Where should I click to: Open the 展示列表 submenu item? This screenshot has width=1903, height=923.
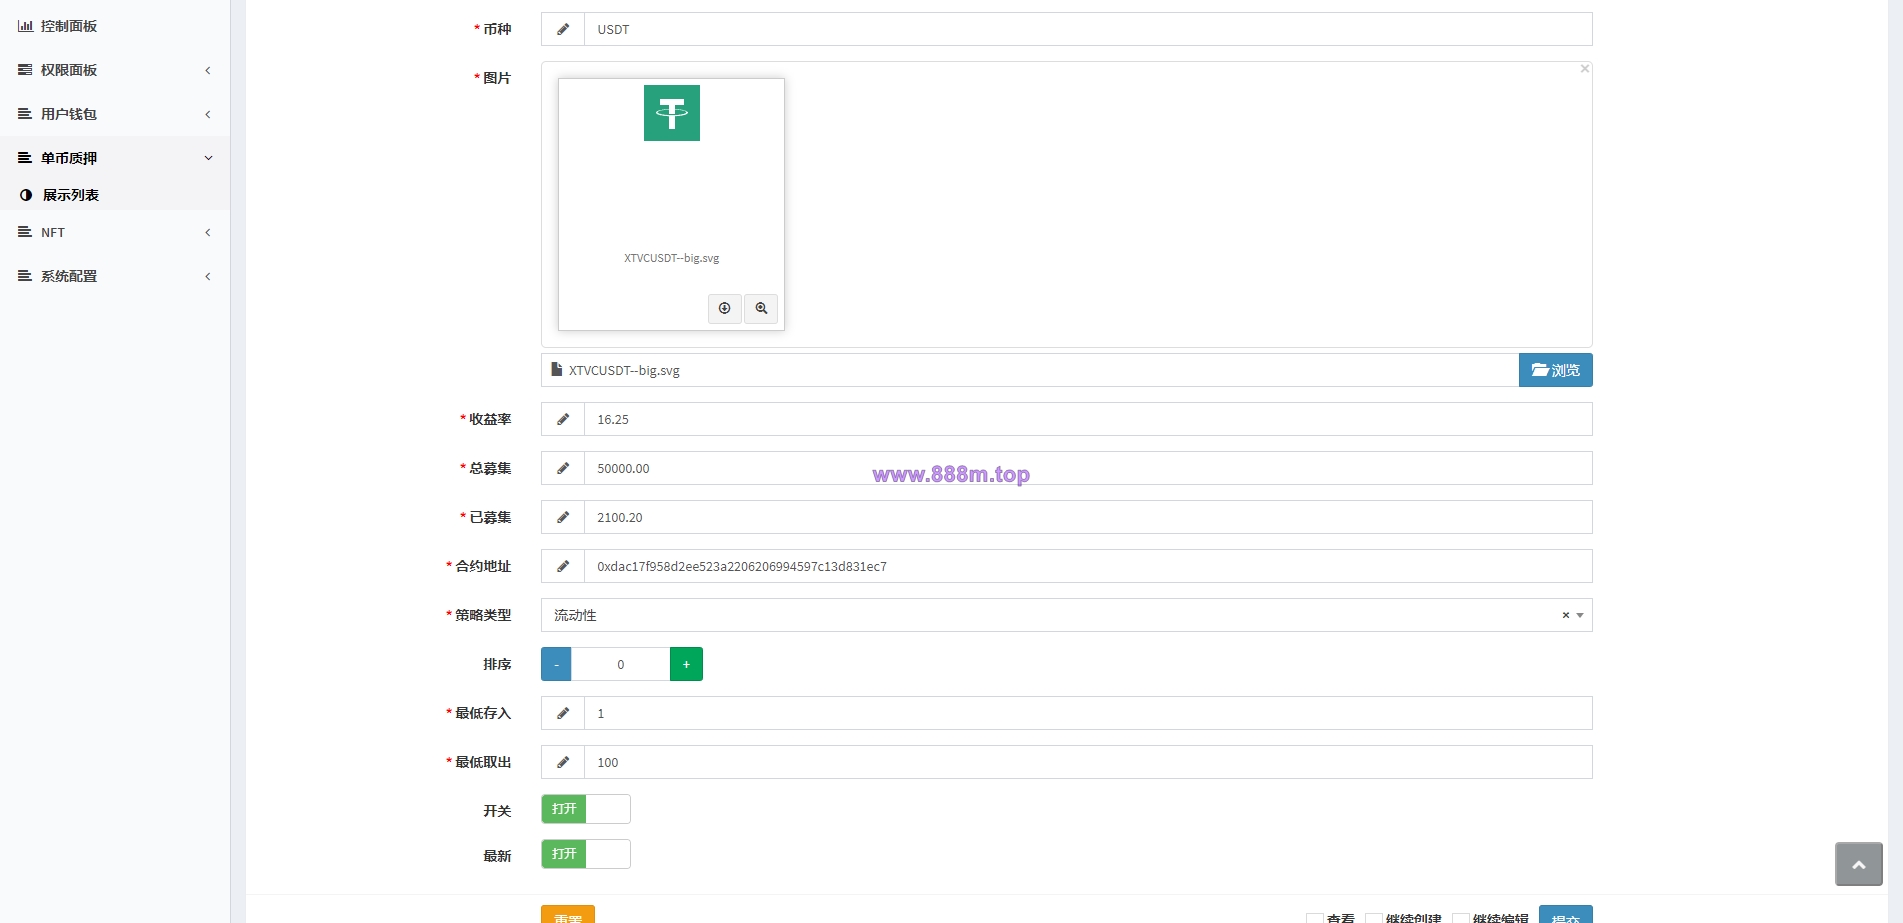click(115, 195)
